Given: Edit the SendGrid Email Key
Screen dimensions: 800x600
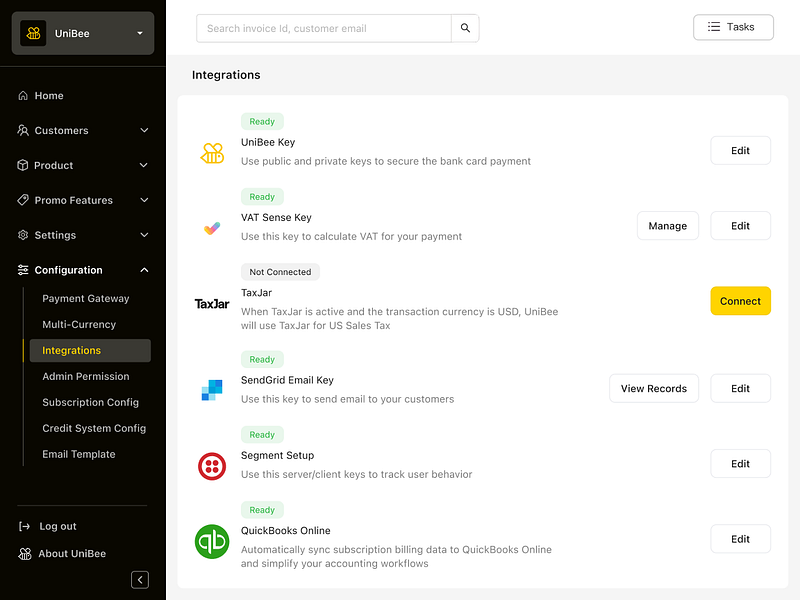Looking at the screenshot, I should (x=740, y=388).
